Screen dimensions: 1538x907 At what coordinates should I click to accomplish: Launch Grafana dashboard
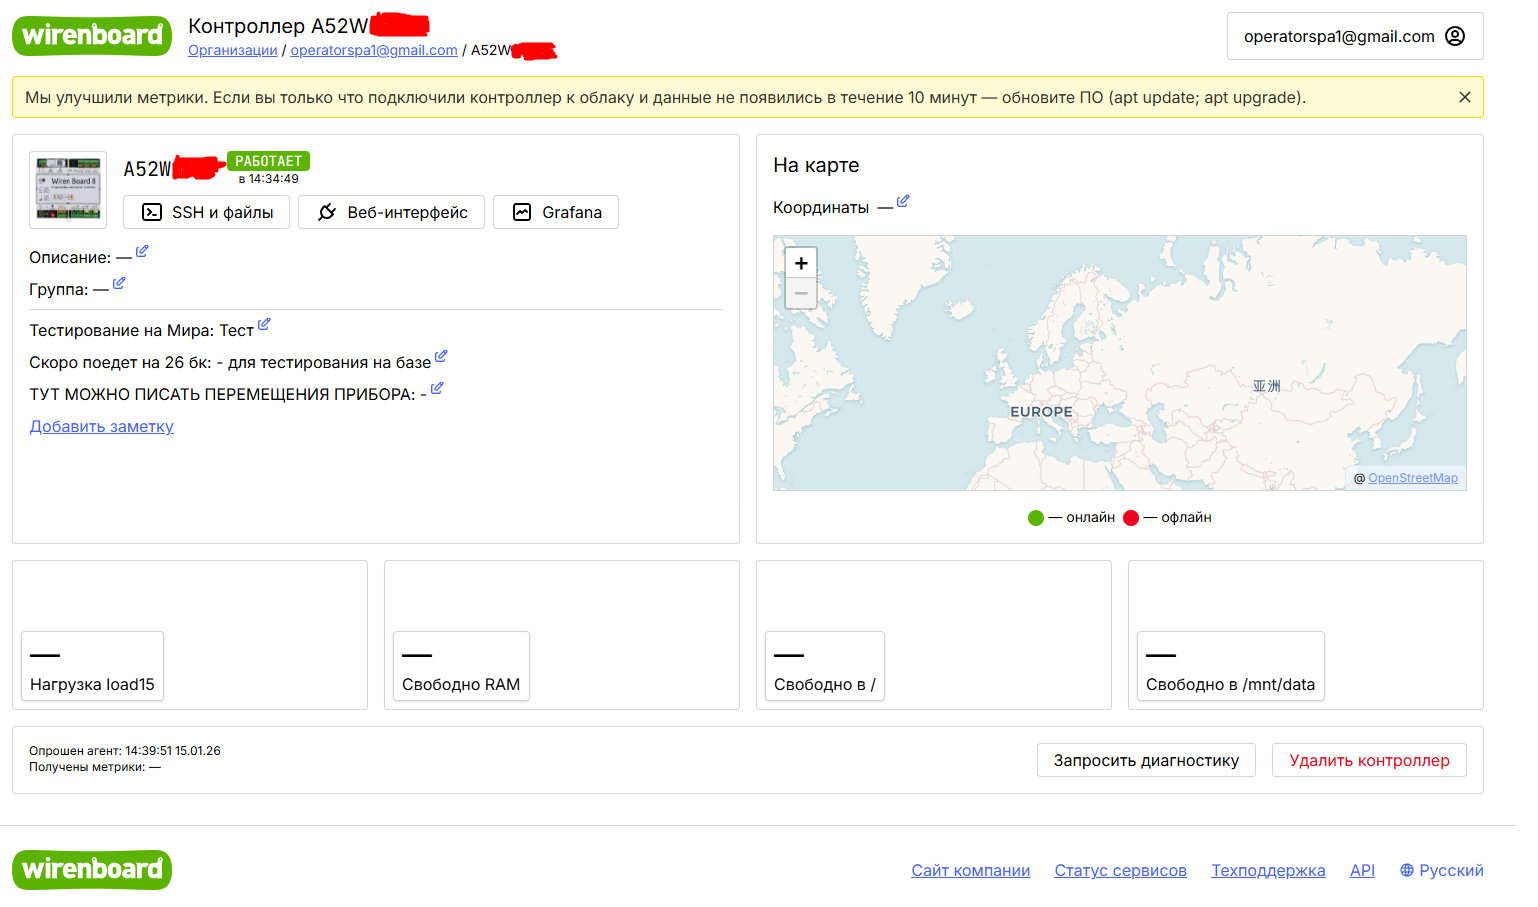pyautogui.click(x=556, y=212)
